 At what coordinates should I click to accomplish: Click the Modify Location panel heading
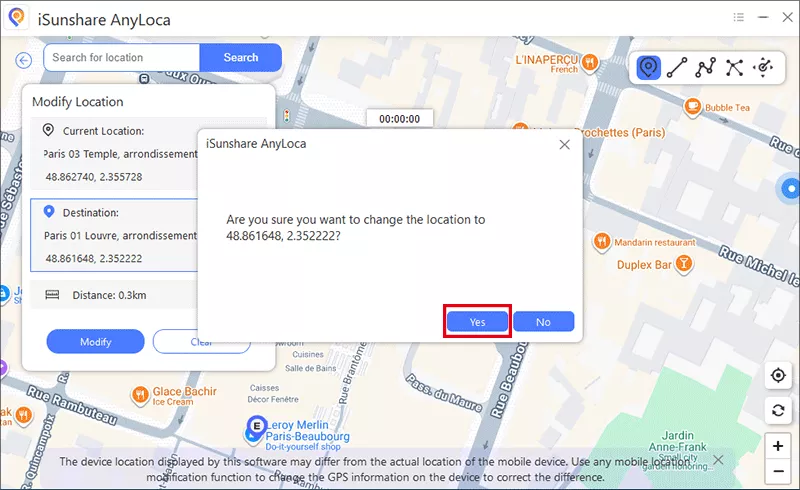[78, 102]
